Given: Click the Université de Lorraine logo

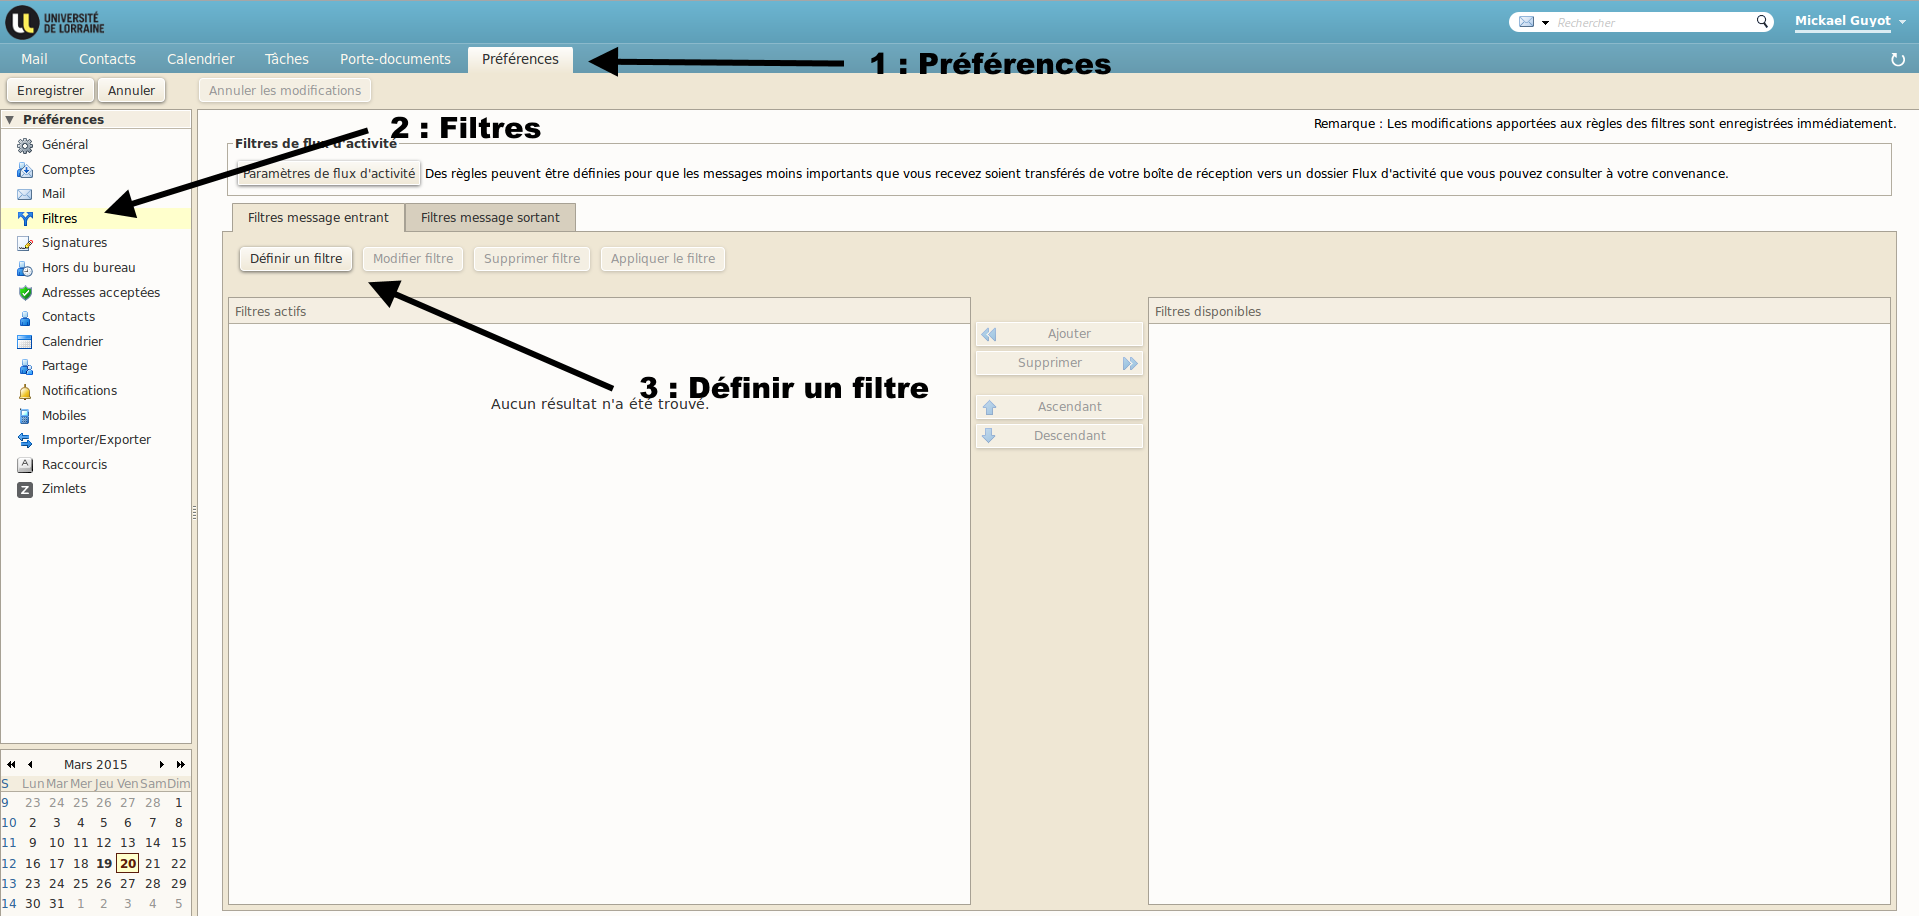Looking at the screenshot, I should (x=56, y=21).
